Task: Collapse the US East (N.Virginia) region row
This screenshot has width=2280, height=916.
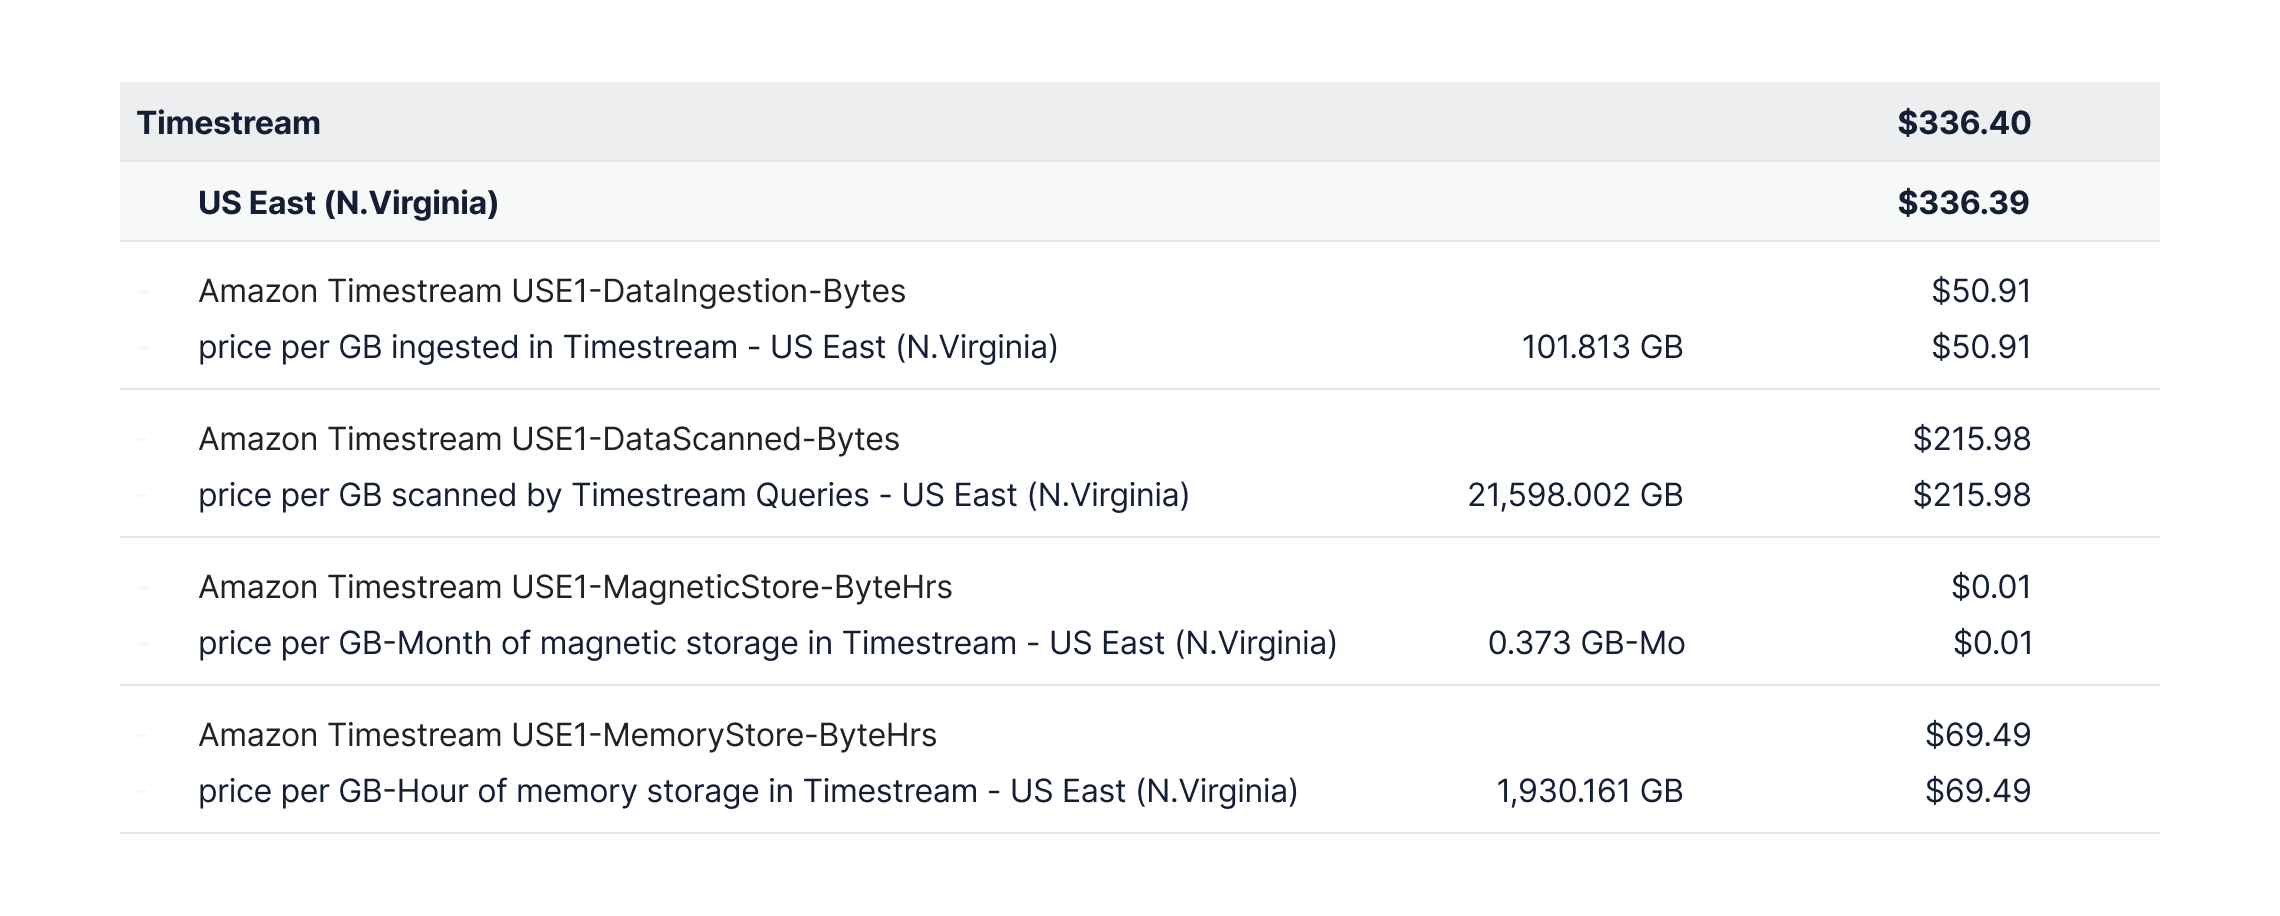Action: tap(348, 203)
